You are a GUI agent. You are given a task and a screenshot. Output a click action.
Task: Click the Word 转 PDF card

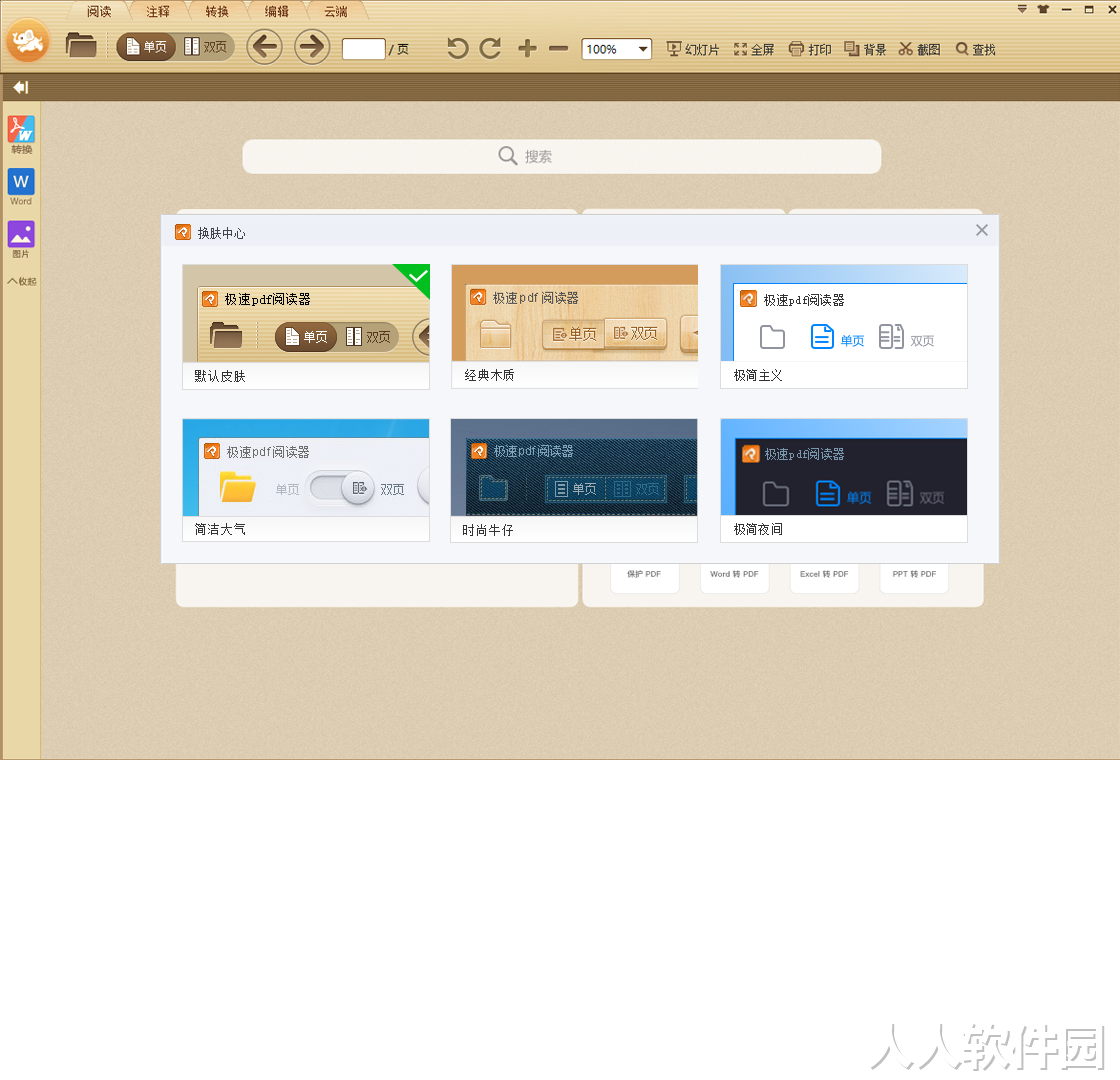(x=734, y=577)
